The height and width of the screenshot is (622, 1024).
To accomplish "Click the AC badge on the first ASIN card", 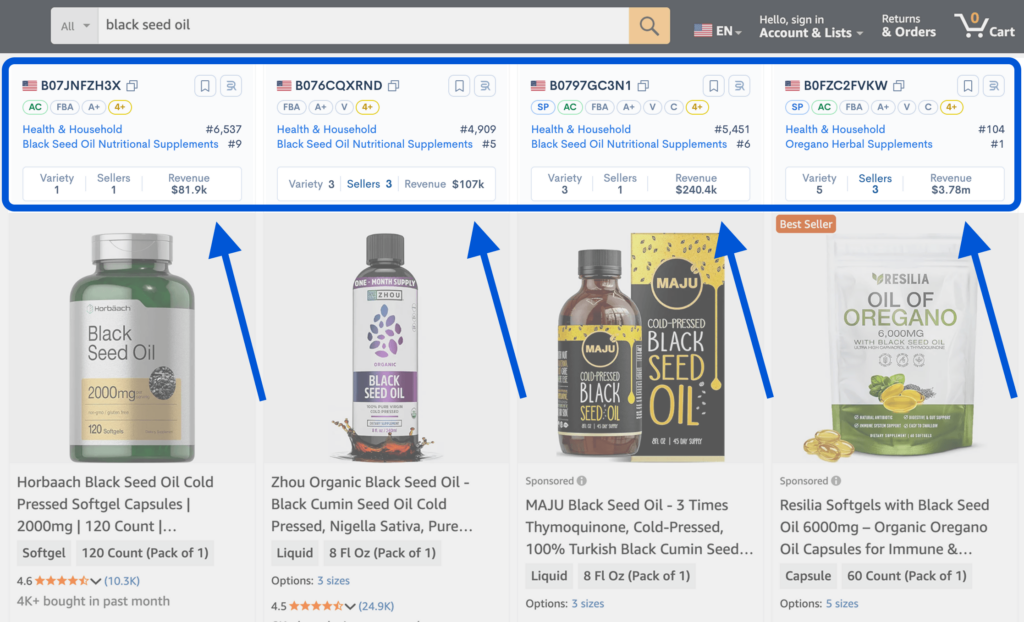I will click(x=34, y=106).
